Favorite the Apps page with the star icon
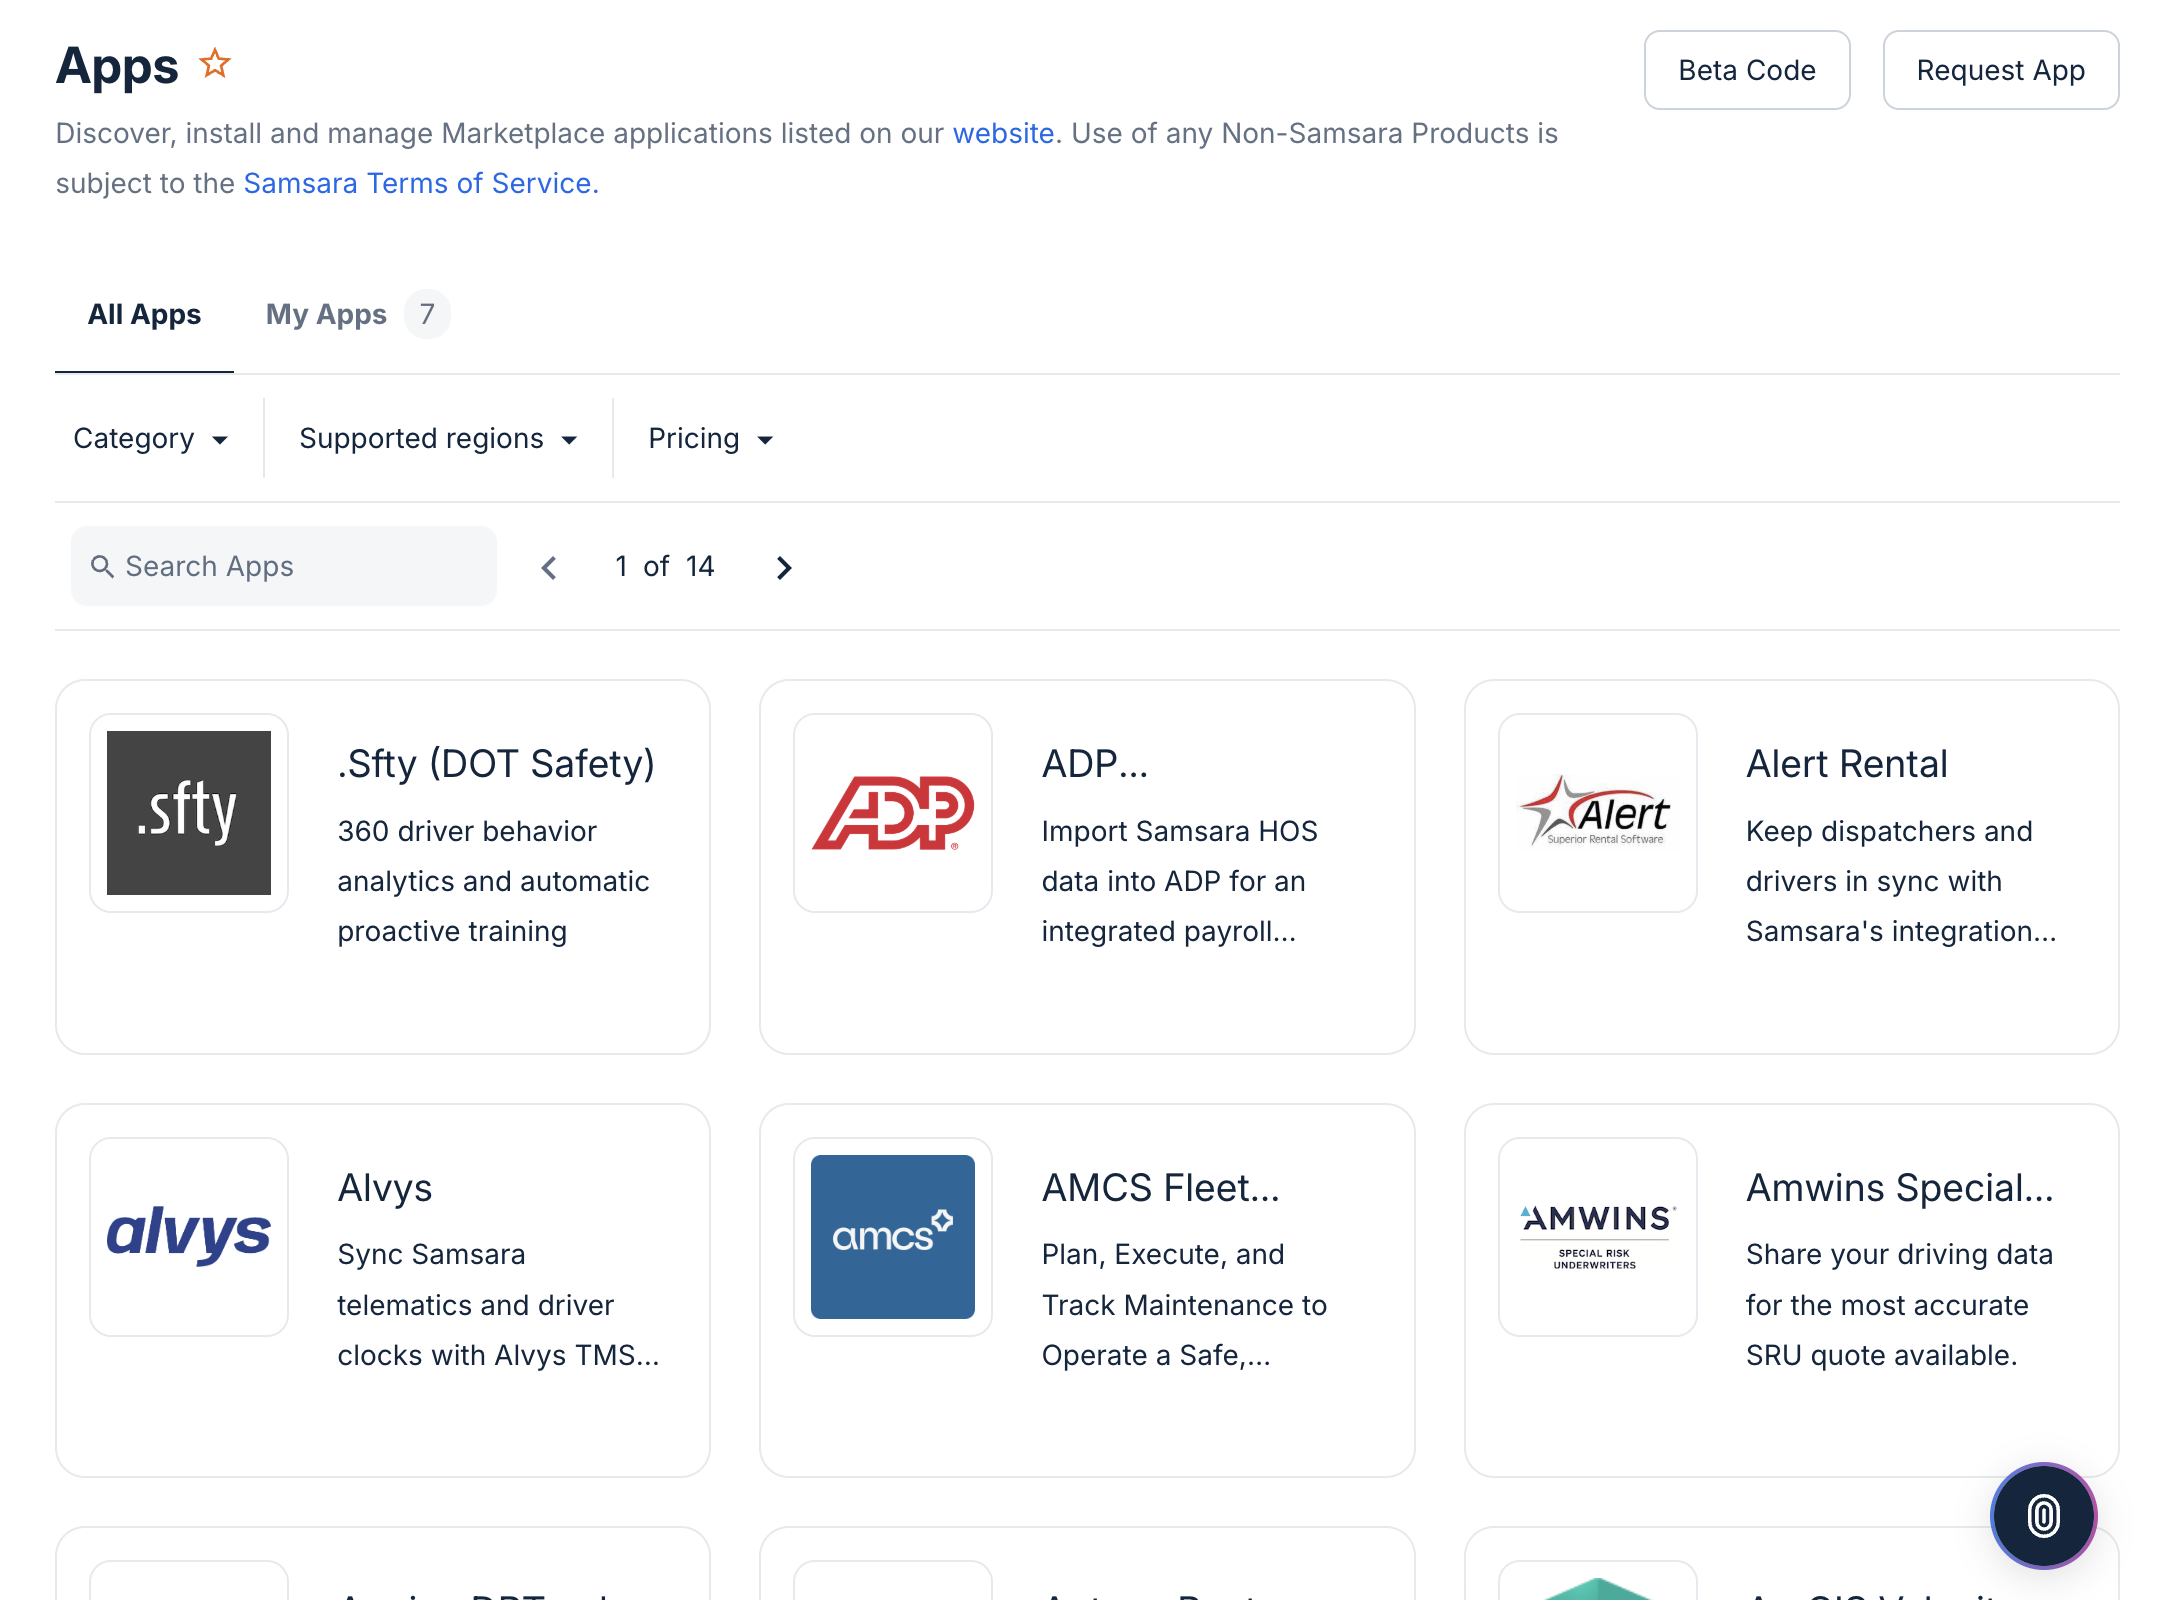This screenshot has width=2174, height=1600. click(215, 64)
